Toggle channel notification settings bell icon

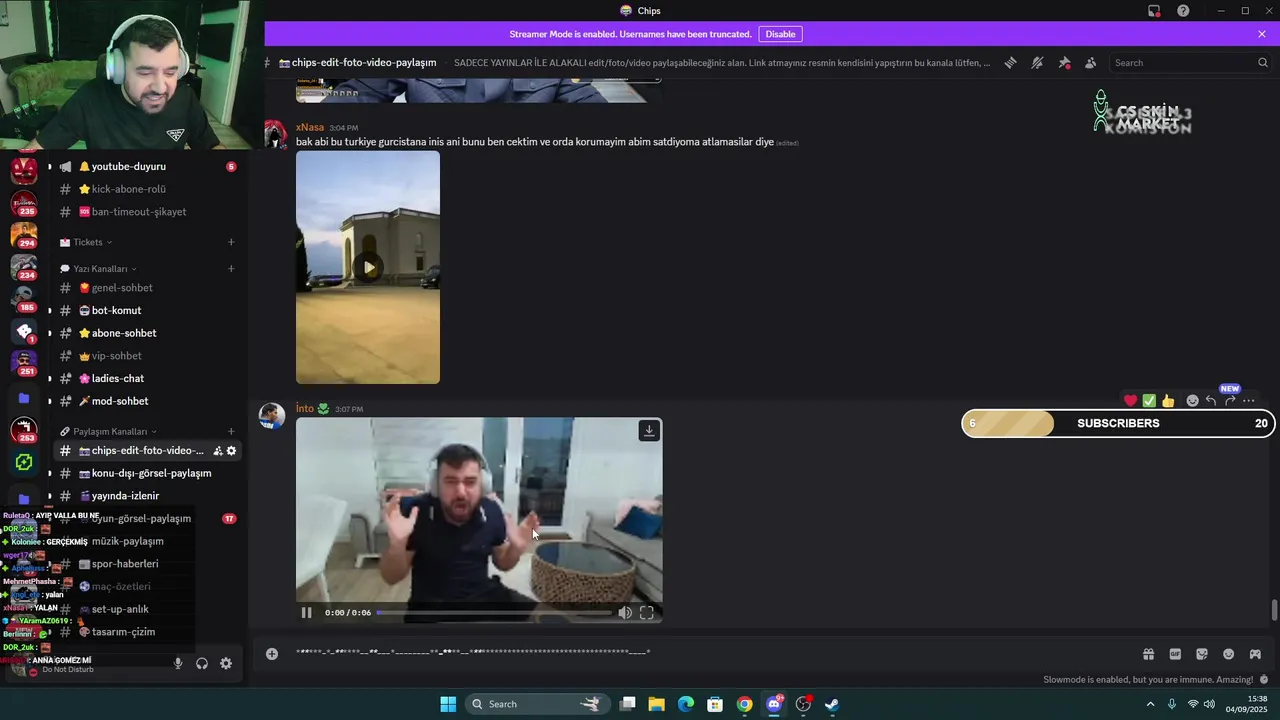point(1038,63)
